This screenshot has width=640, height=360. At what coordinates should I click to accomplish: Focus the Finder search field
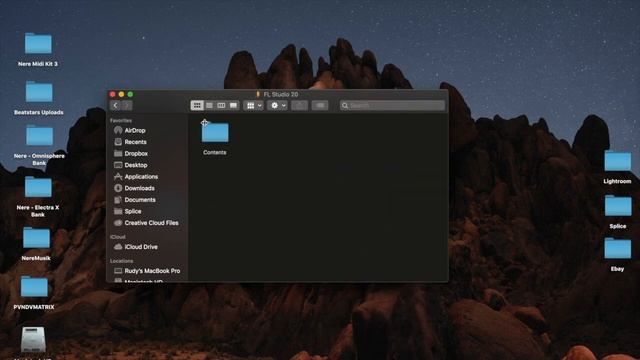393,105
